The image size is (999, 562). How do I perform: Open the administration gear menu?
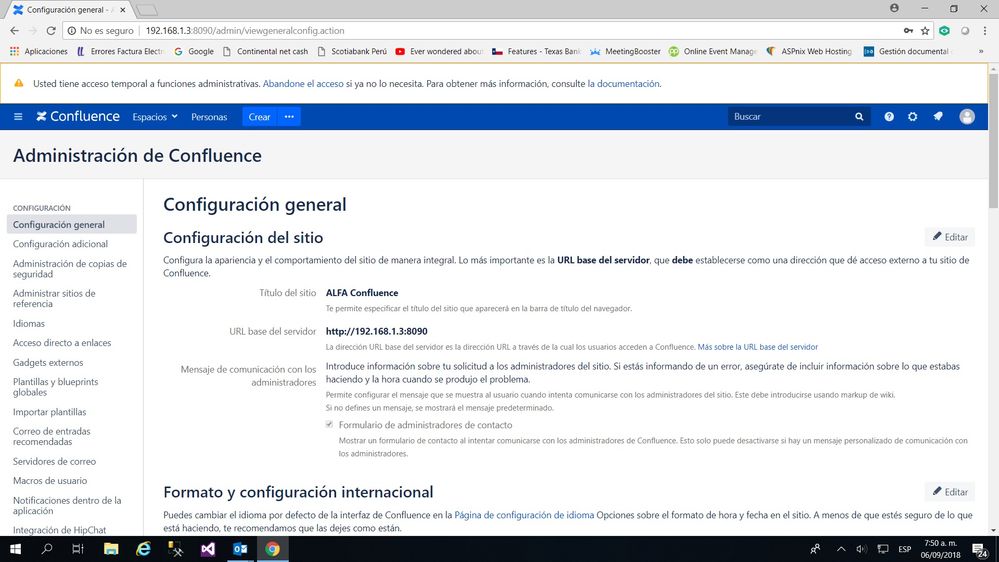[912, 117]
